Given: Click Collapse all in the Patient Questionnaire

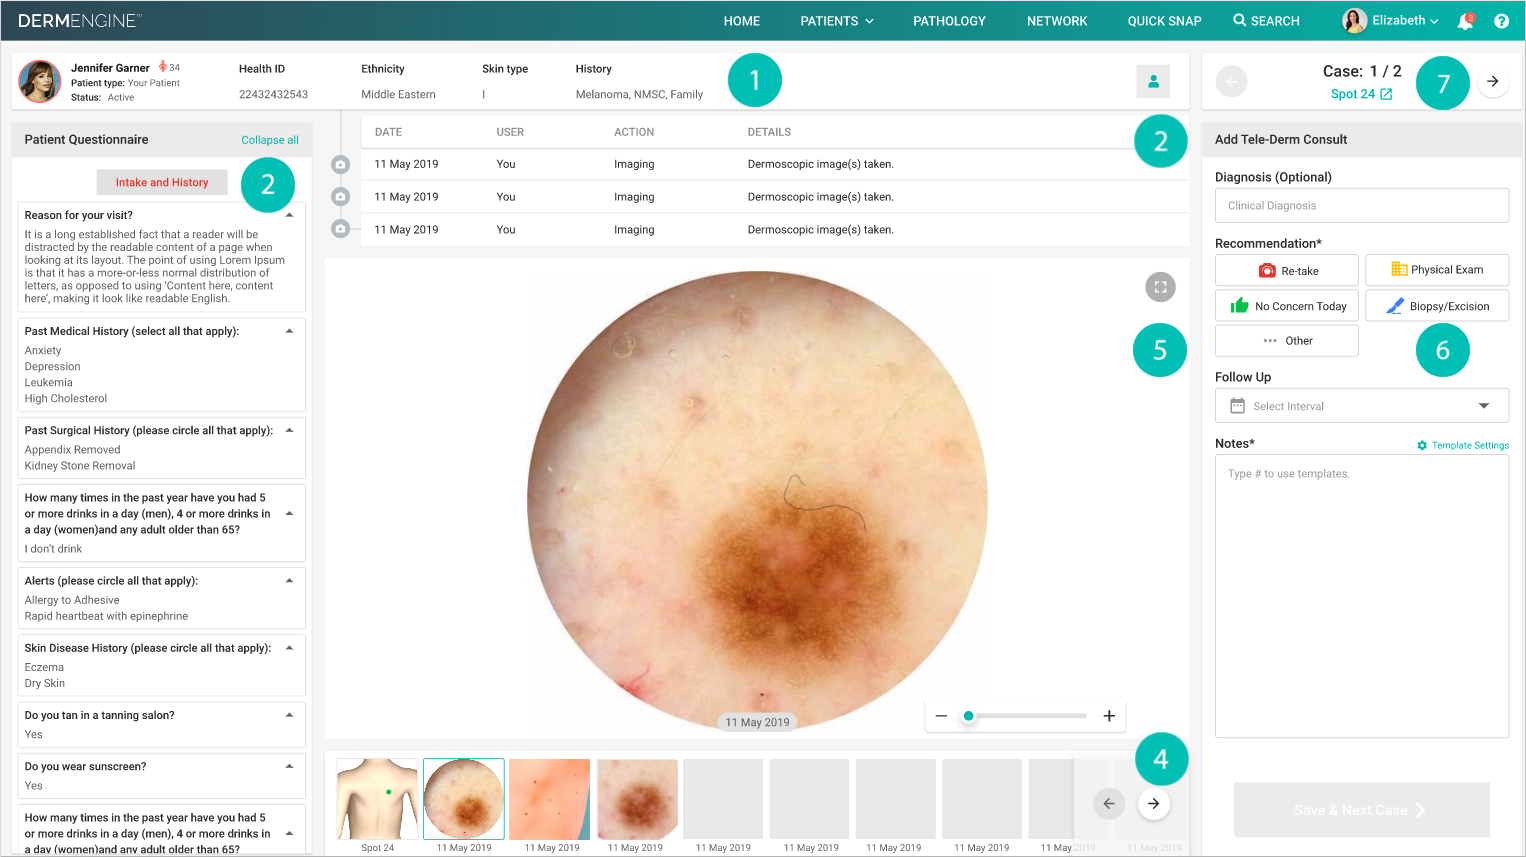Looking at the screenshot, I should pos(269,139).
